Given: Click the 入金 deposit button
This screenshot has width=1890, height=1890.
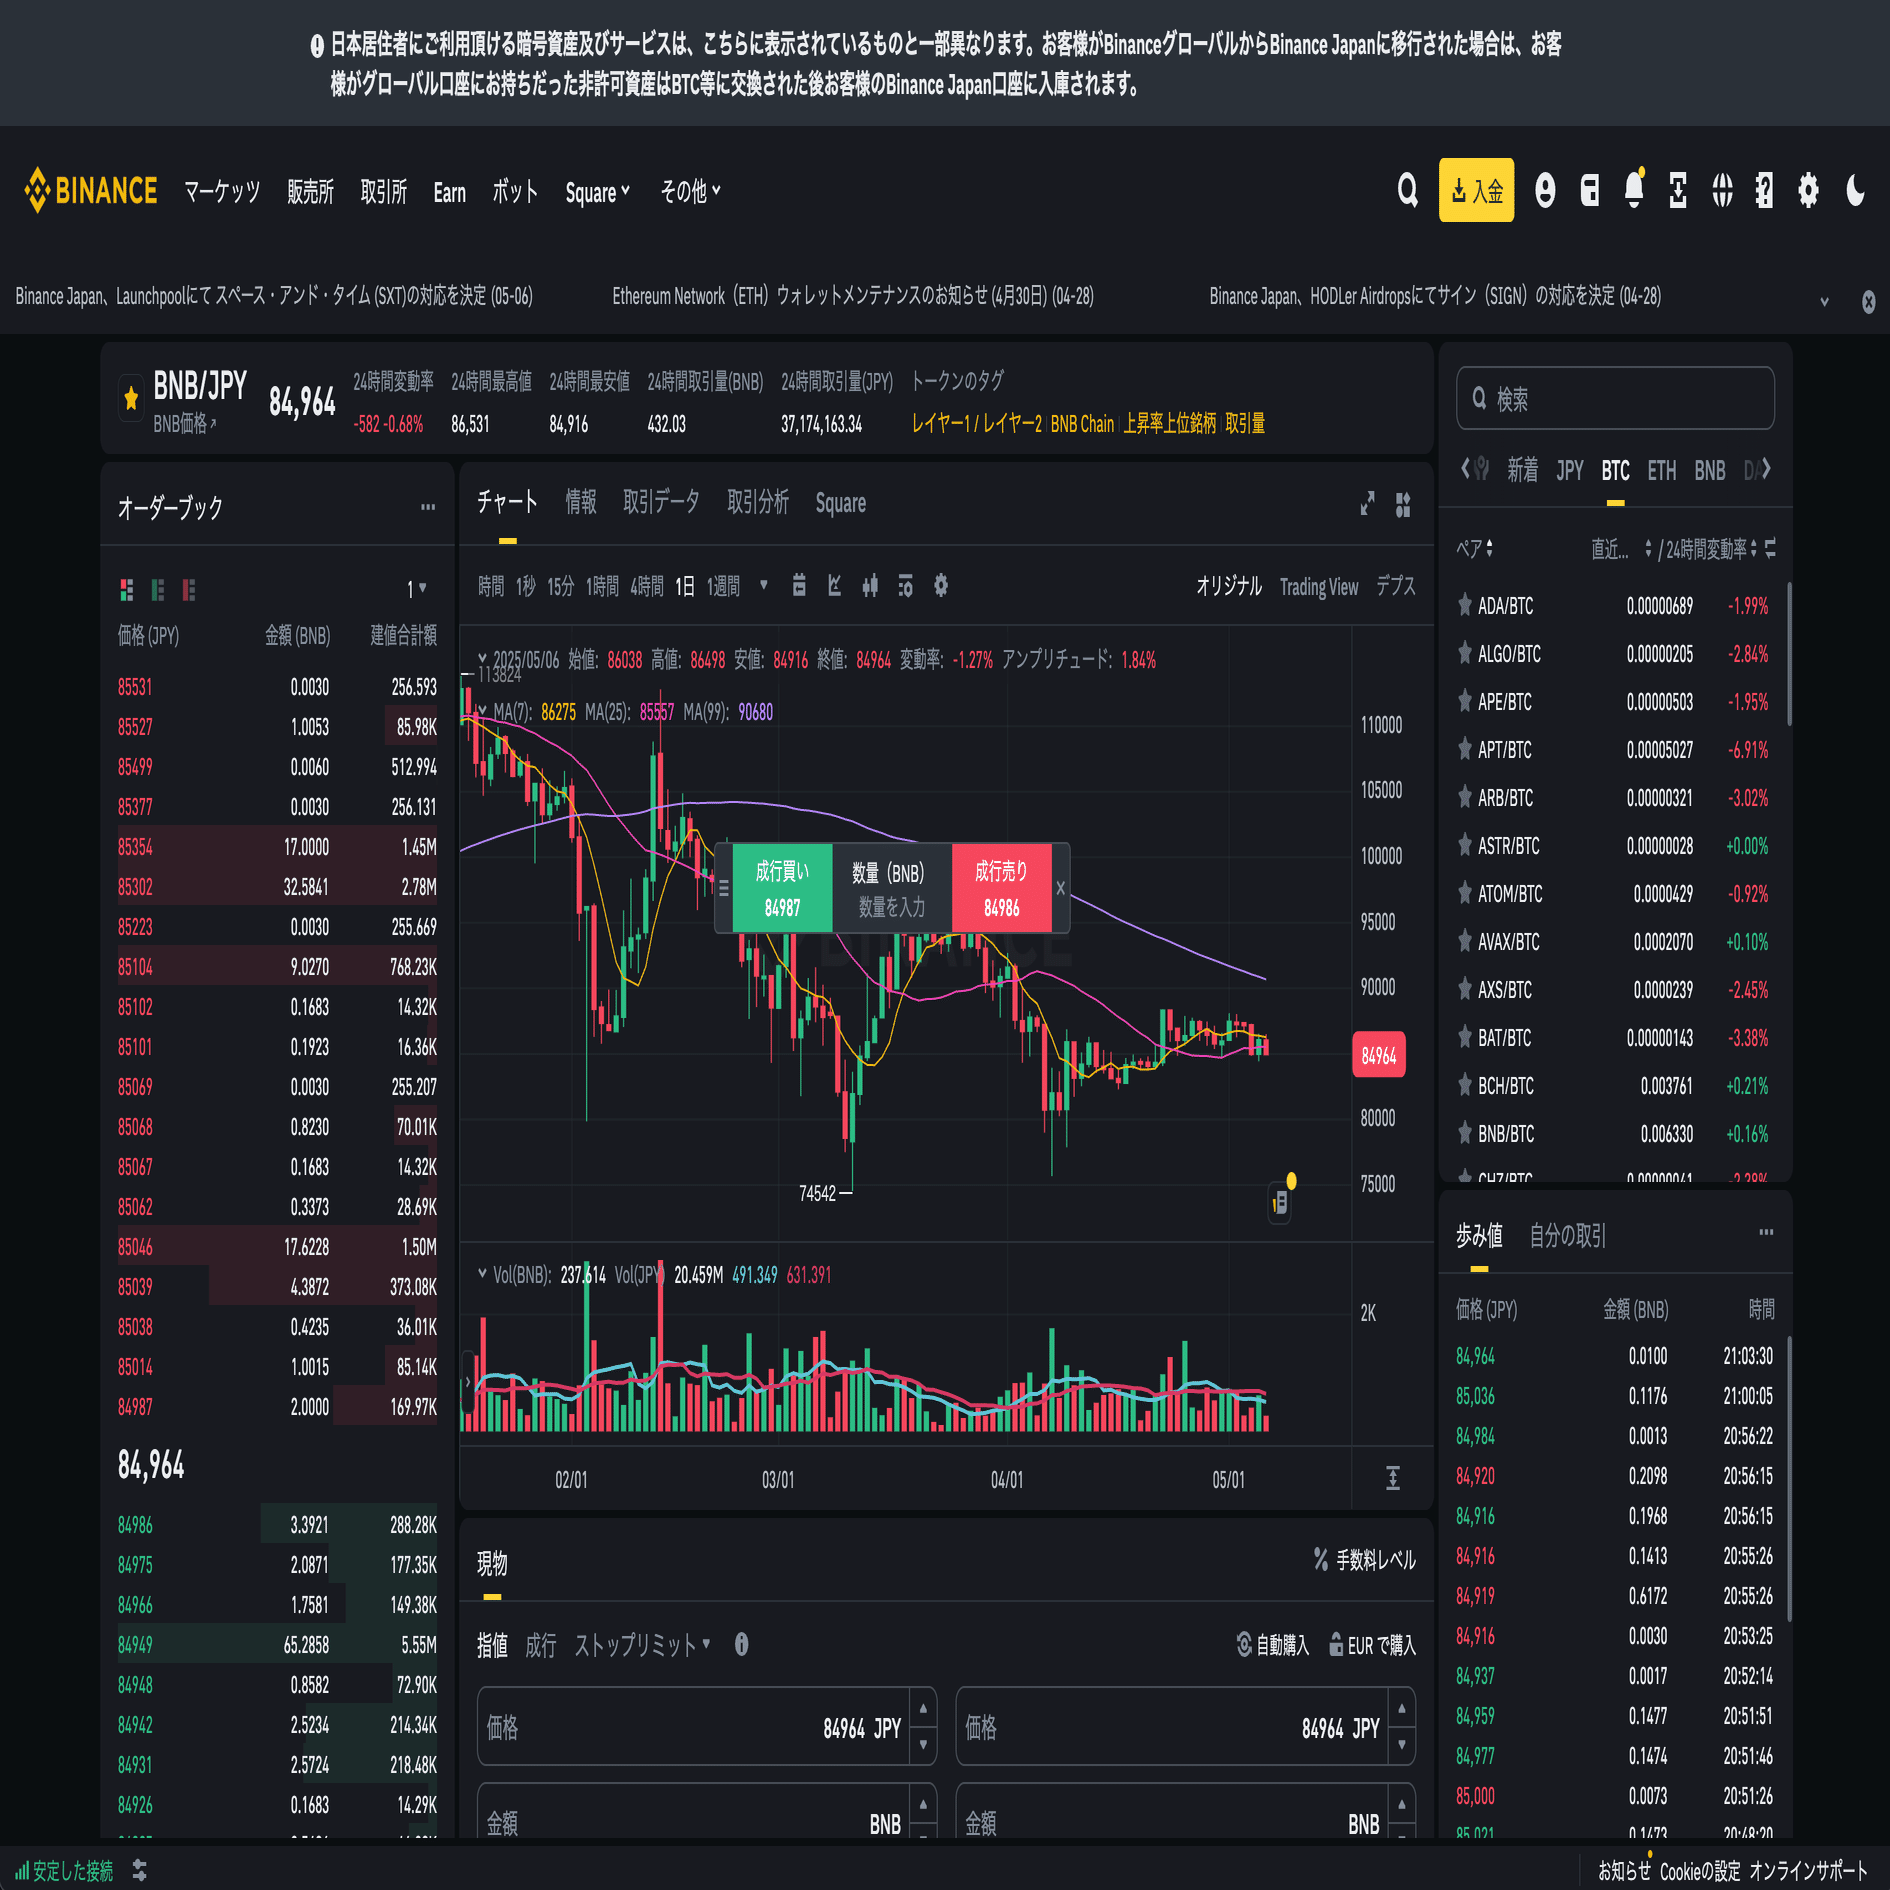Looking at the screenshot, I should (x=1476, y=190).
